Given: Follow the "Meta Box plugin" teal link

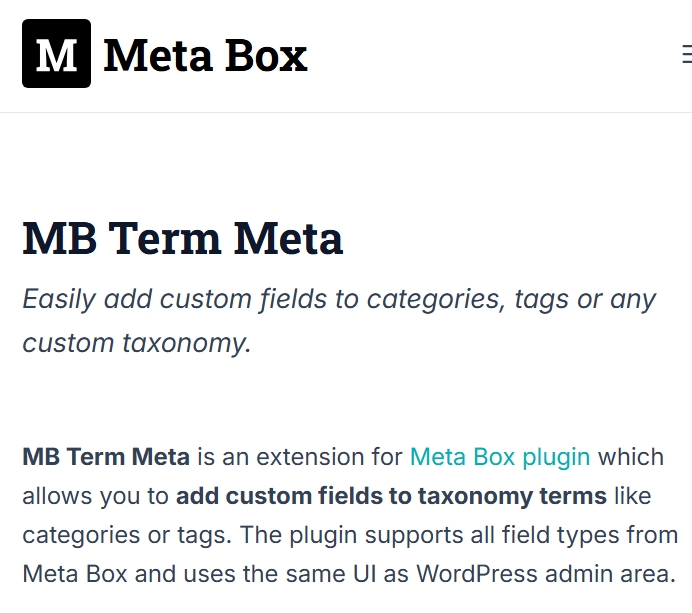Looking at the screenshot, I should [500, 457].
